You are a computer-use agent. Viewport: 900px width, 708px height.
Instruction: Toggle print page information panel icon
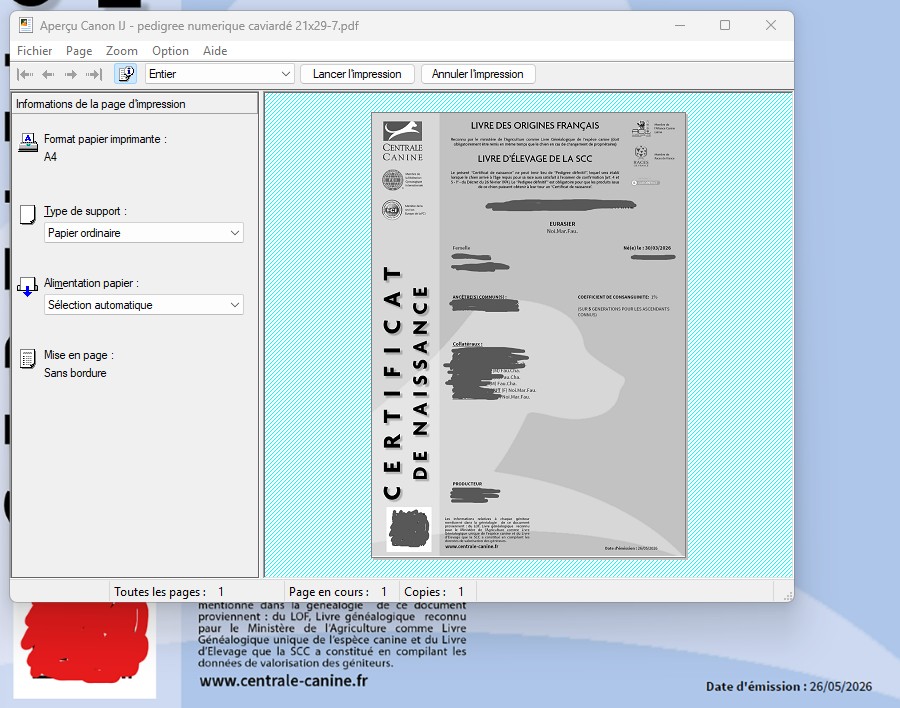[x=126, y=74]
